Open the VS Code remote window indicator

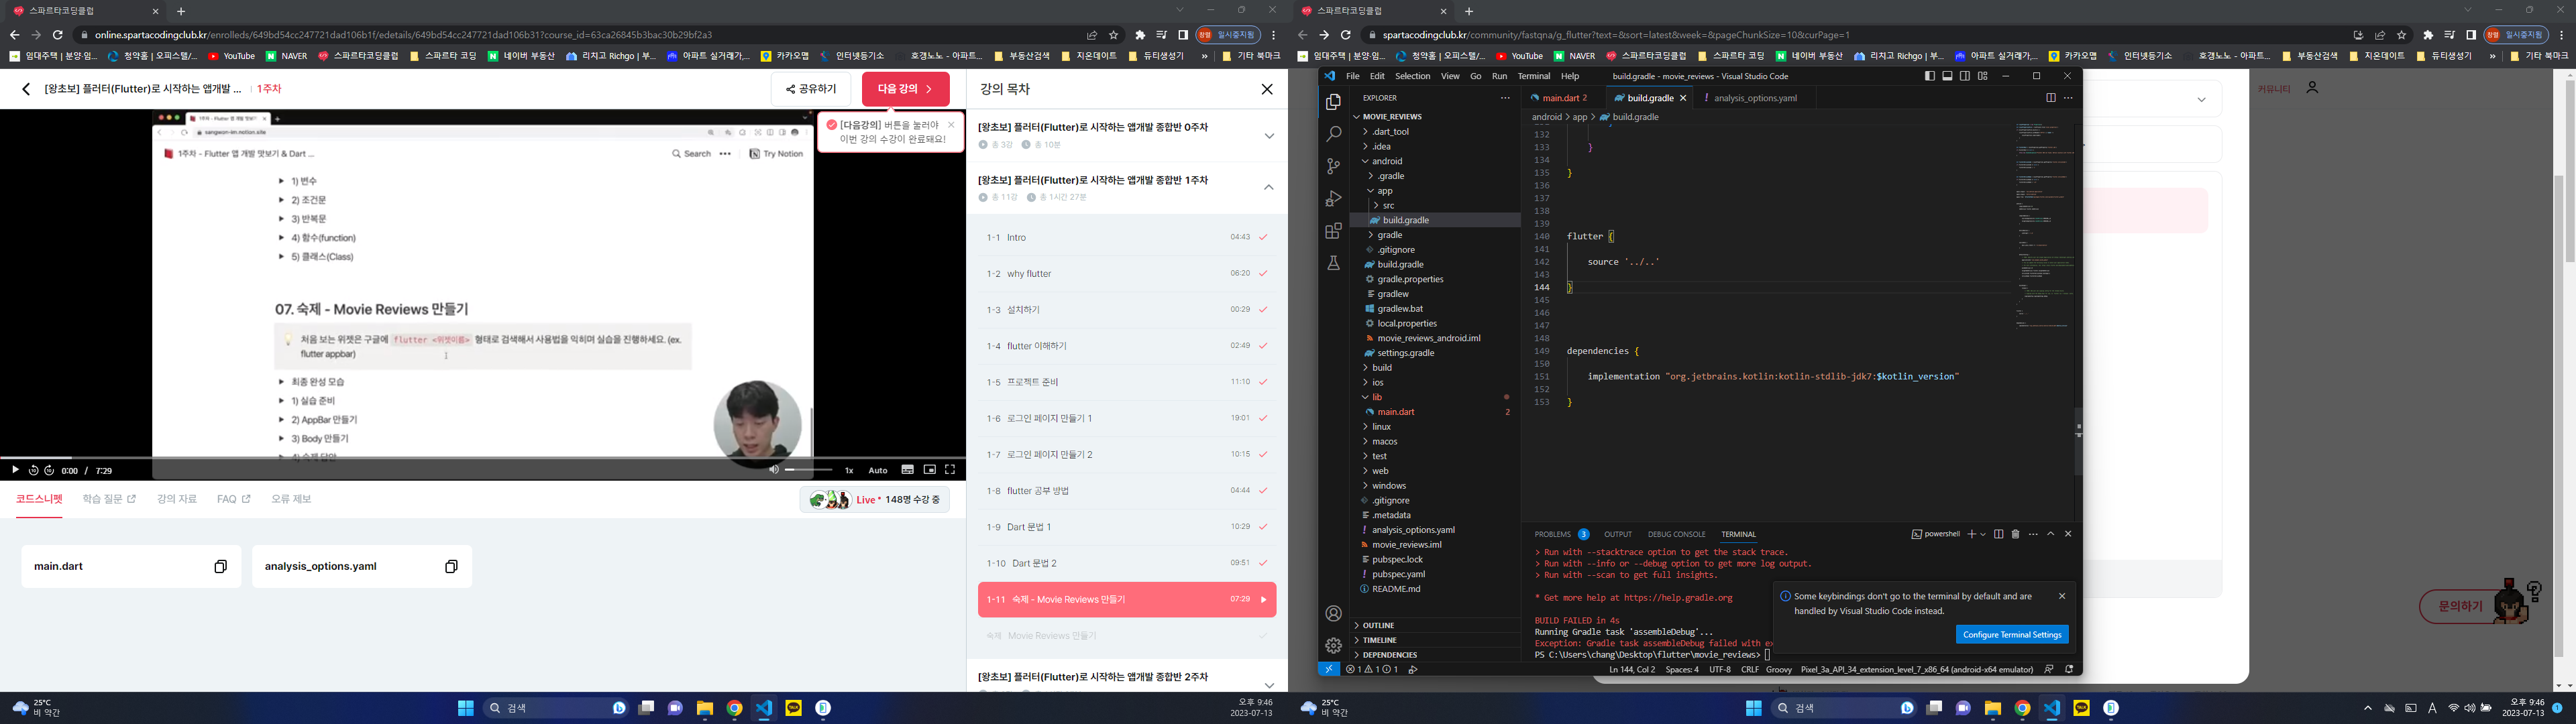(x=1328, y=669)
